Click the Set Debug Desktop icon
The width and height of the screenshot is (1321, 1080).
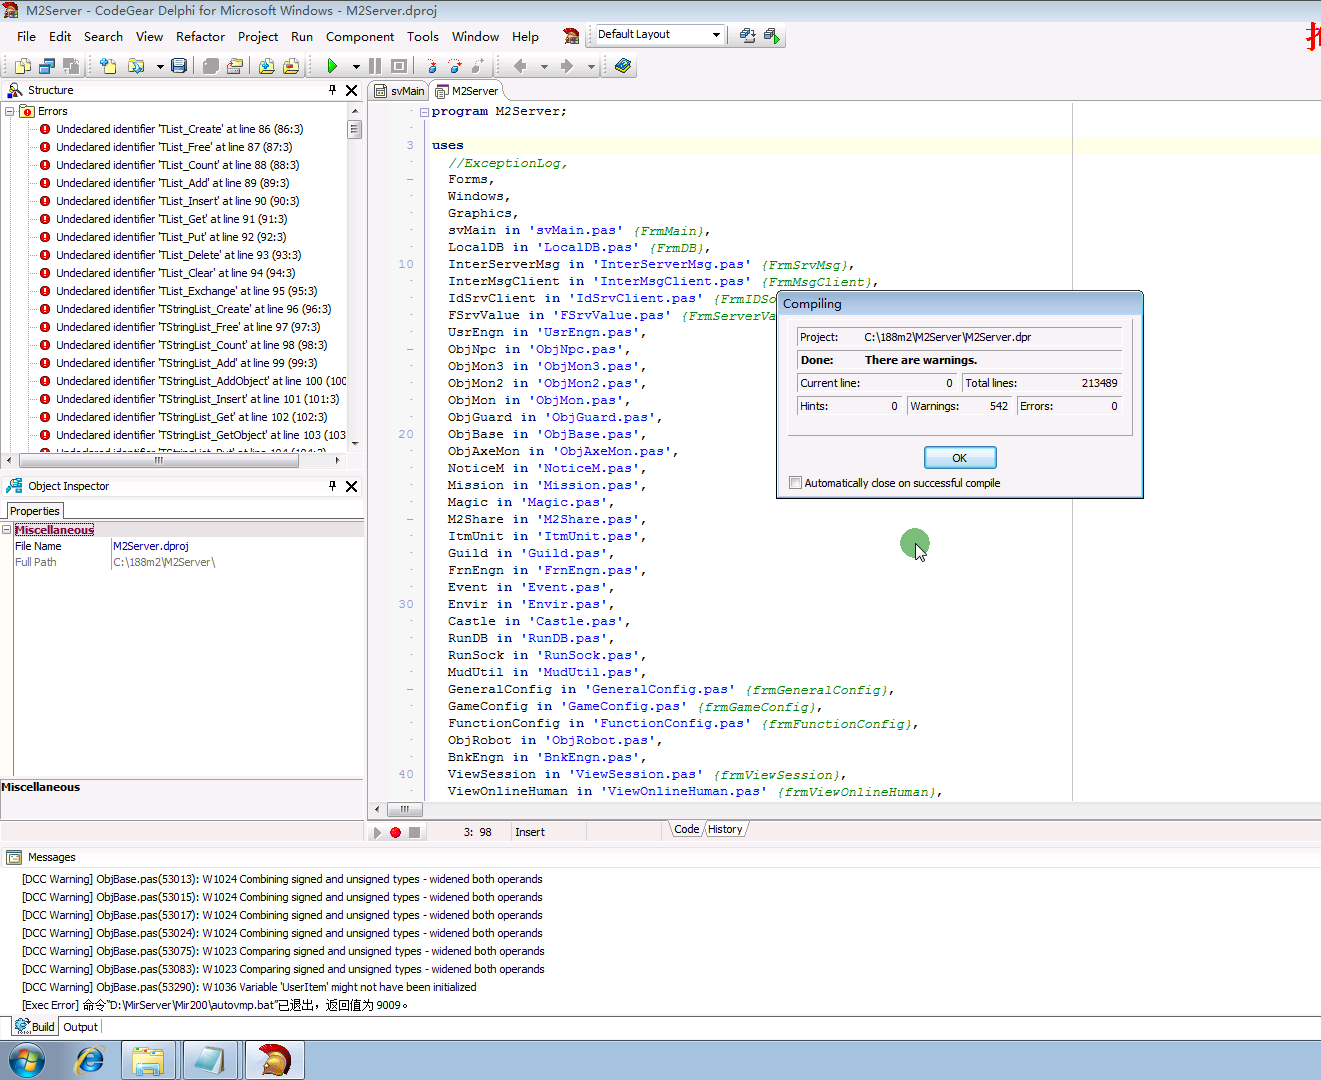coord(772,35)
